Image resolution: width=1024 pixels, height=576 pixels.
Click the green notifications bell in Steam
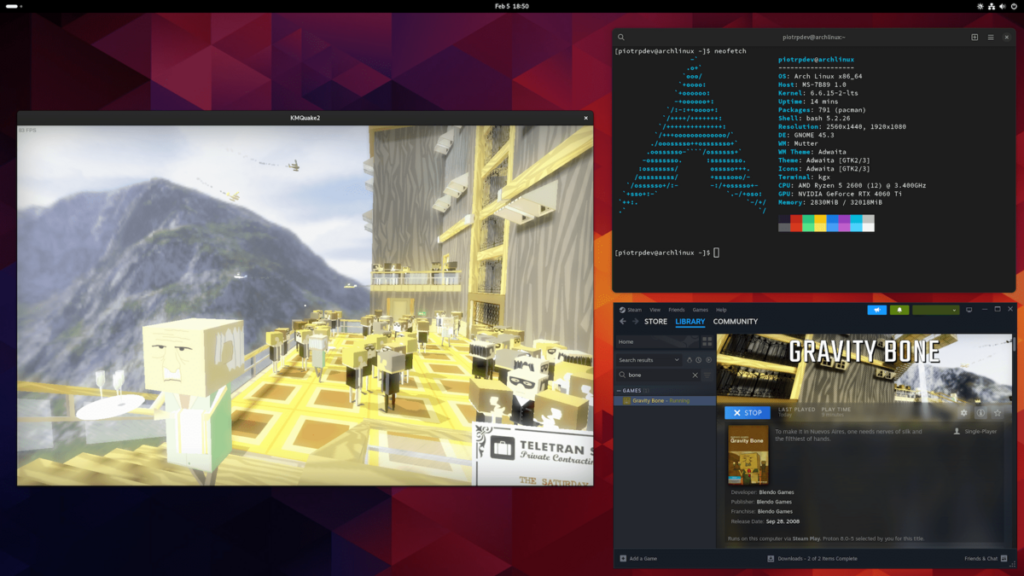point(899,310)
